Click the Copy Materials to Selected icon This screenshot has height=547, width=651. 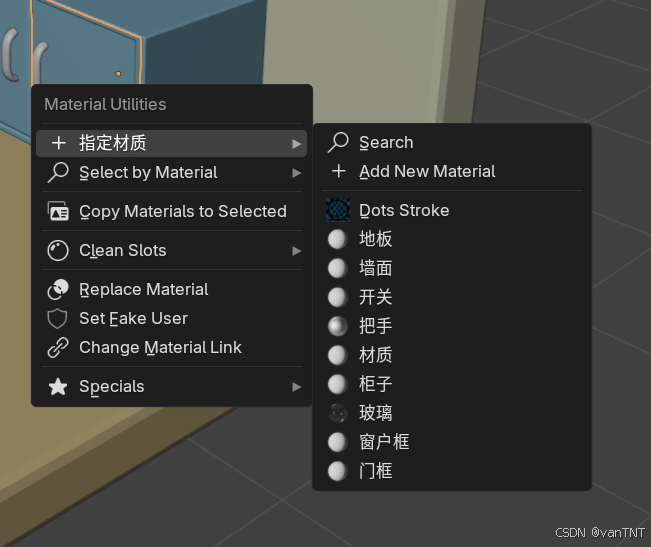[58, 211]
